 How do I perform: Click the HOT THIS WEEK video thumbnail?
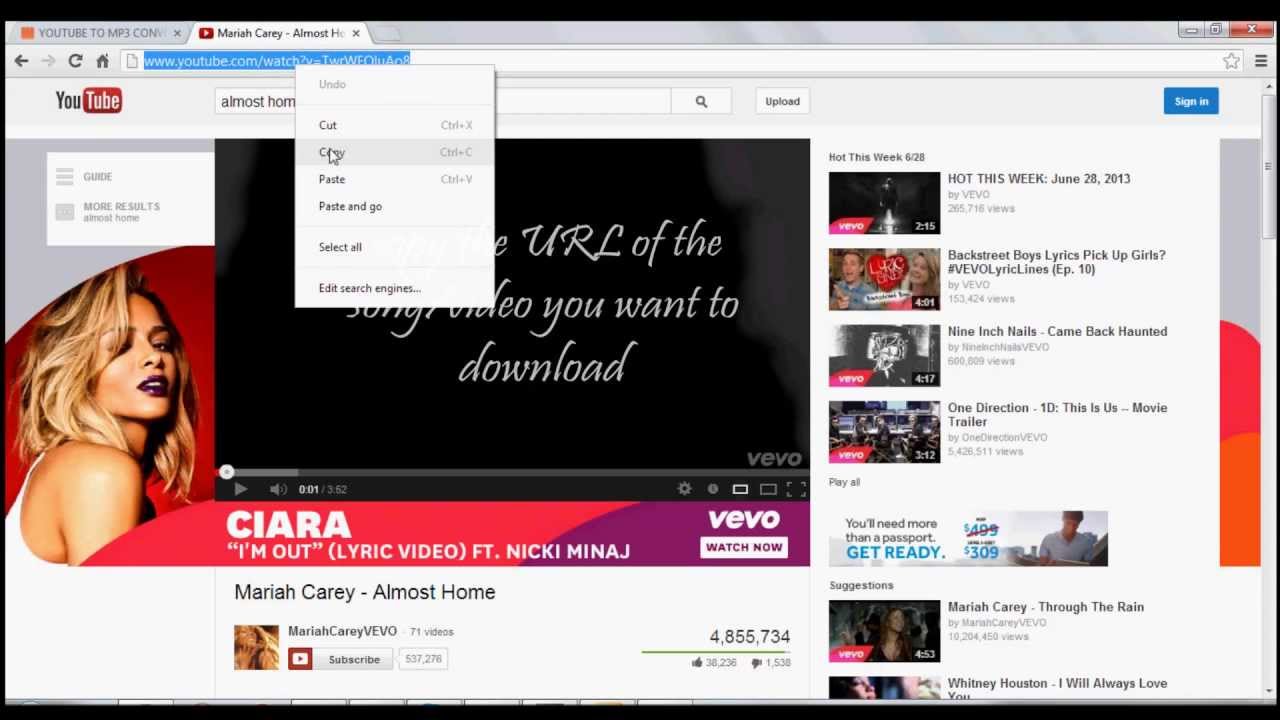pyautogui.click(x=884, y=203)
